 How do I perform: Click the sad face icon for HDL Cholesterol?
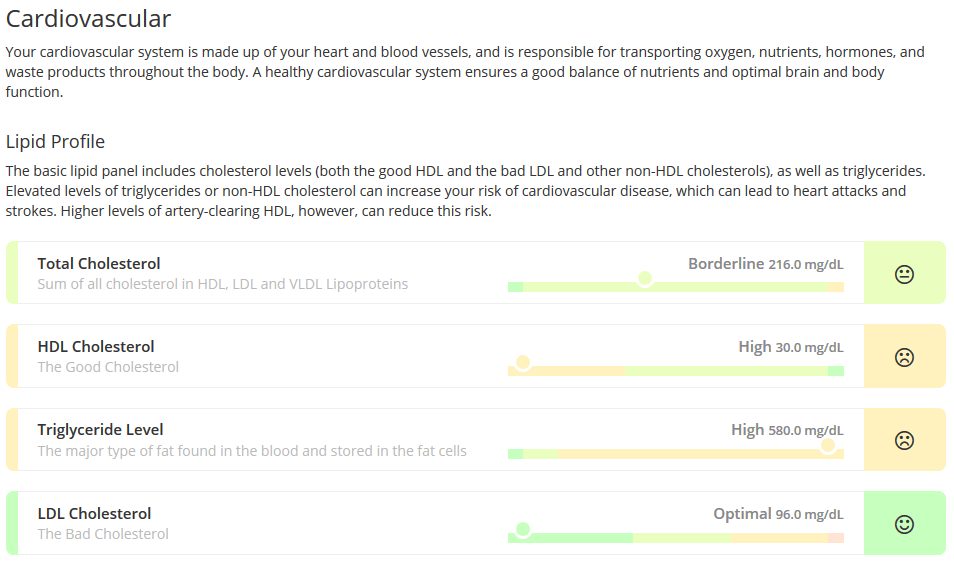904,357
